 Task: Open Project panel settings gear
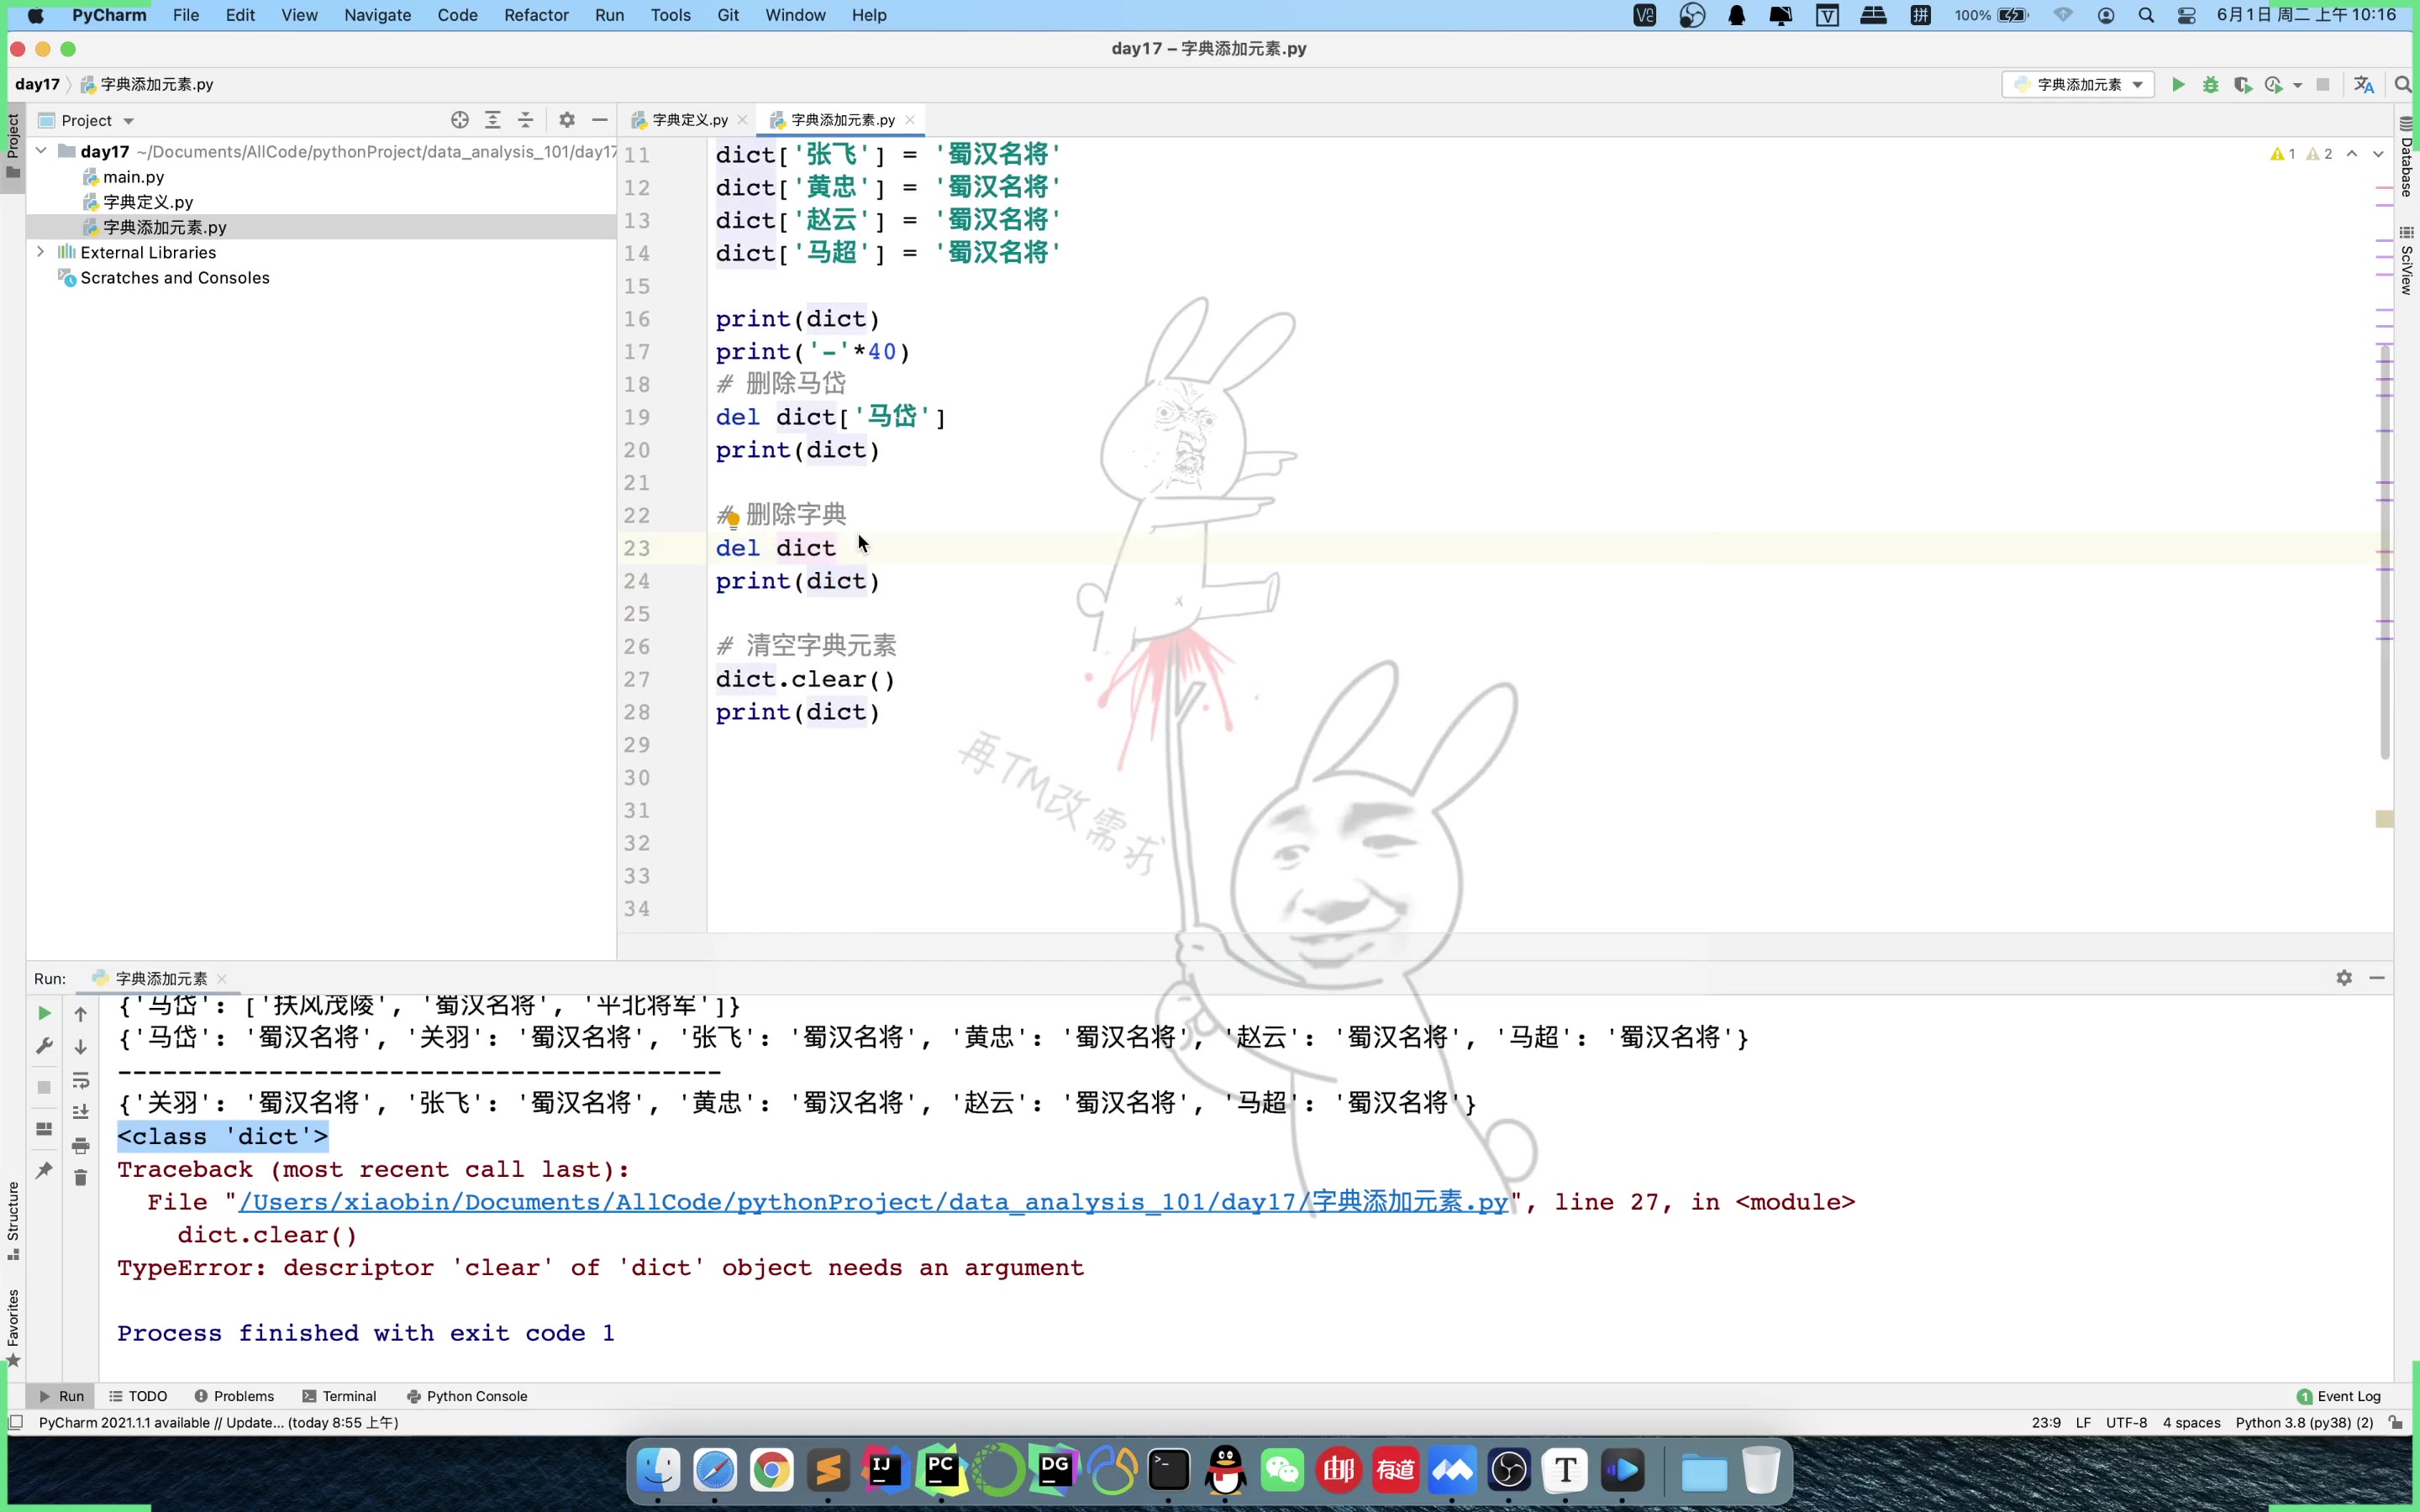[566, 120]
